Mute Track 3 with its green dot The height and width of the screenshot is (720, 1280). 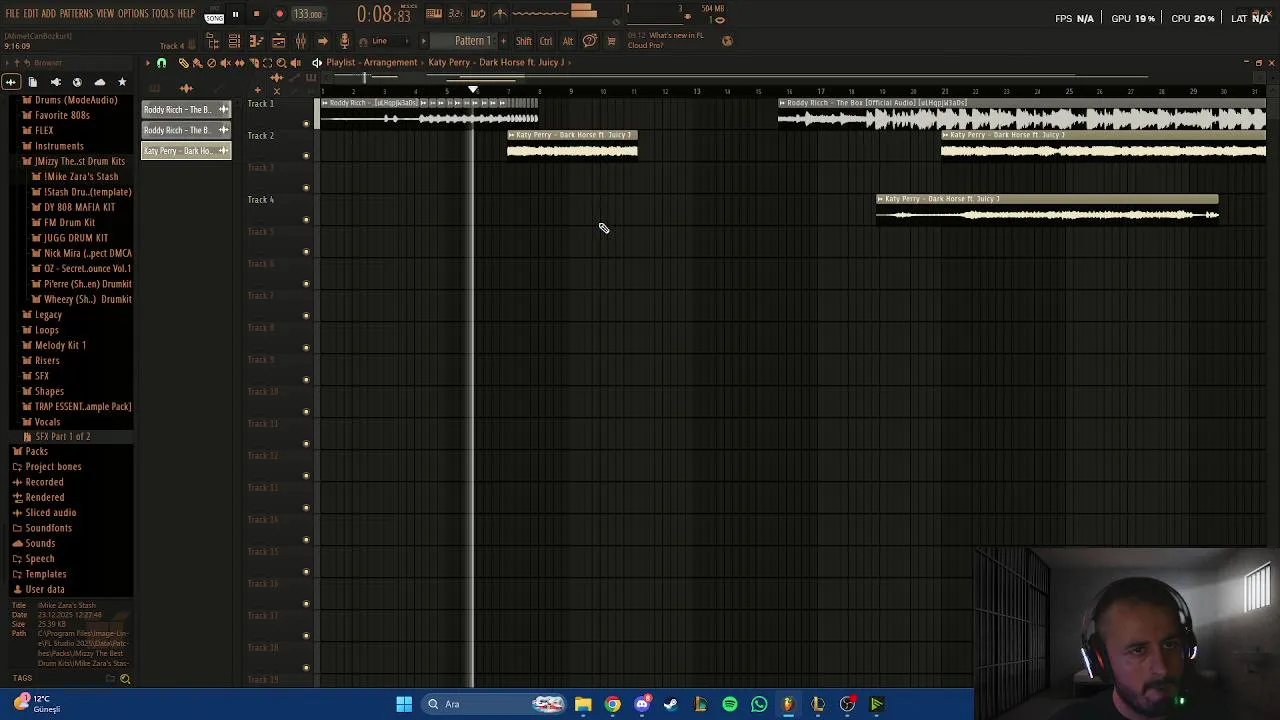click(306, 187)
